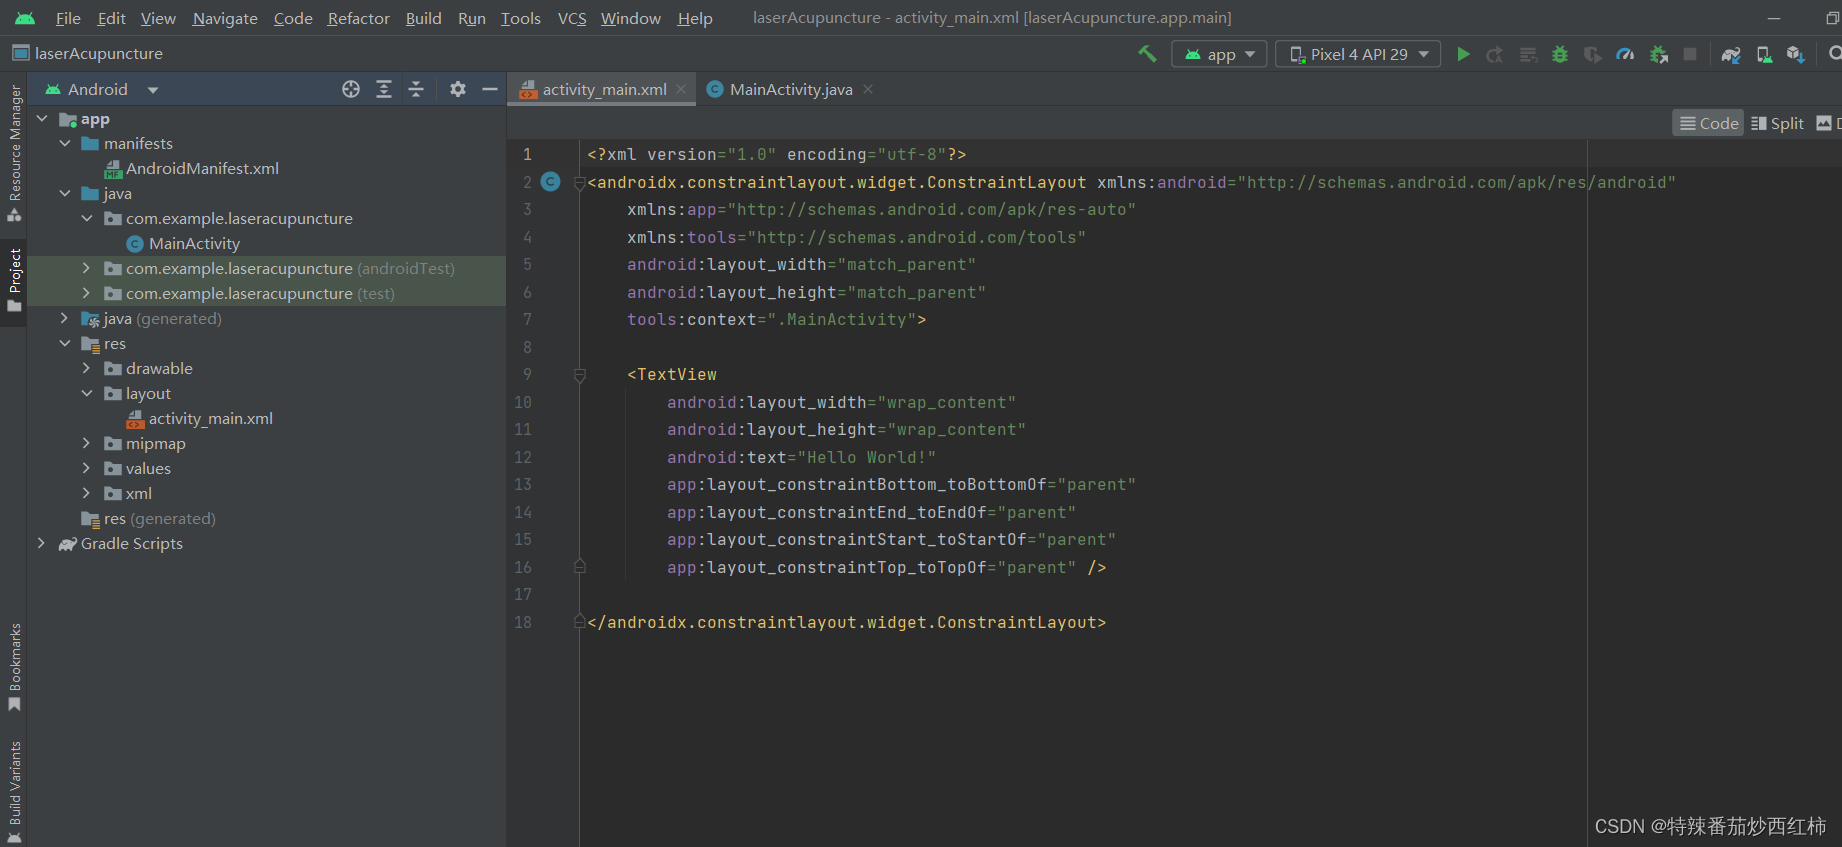Select activity_main.xml in the layout folder
The image size is (1842, 847).
coord(200,418)
